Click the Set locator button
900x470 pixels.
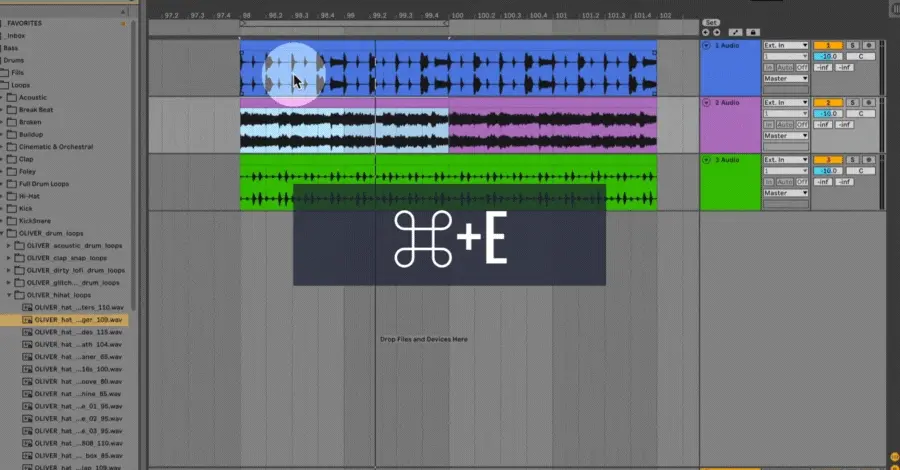coord(711,23)
